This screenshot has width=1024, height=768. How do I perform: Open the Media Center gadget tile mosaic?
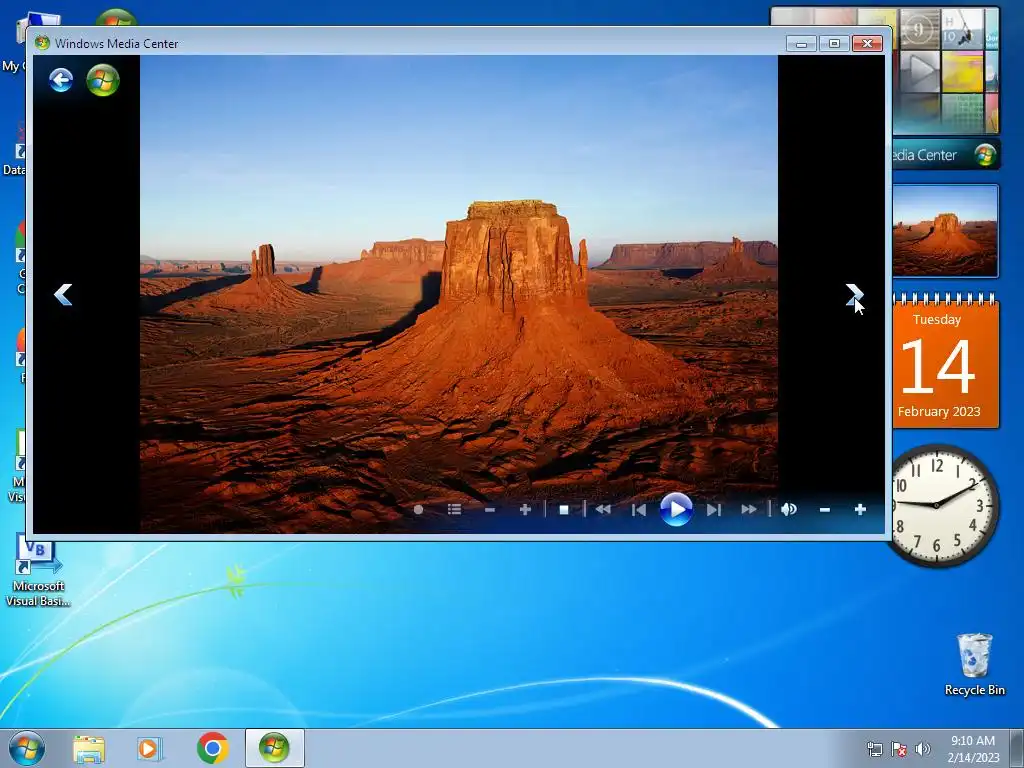(x=946, y=71)
